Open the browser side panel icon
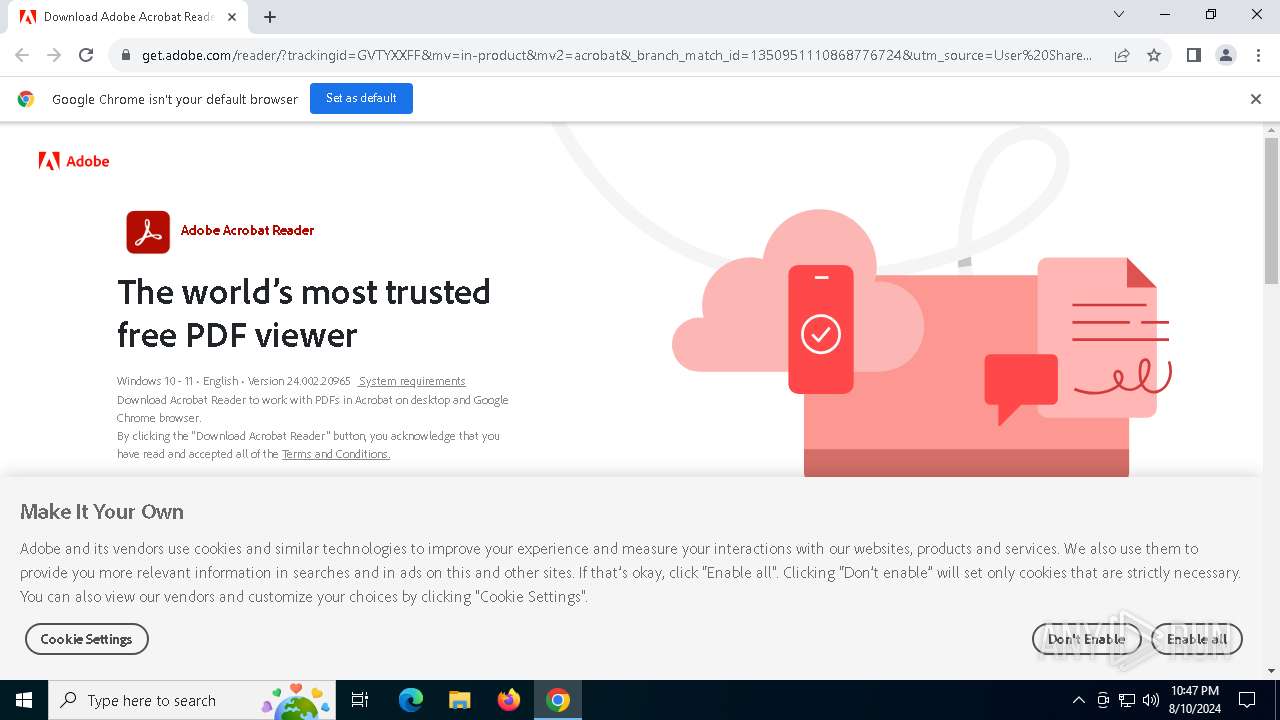The width and height of the screenshot is (1280, 720). pos(1193,55)
